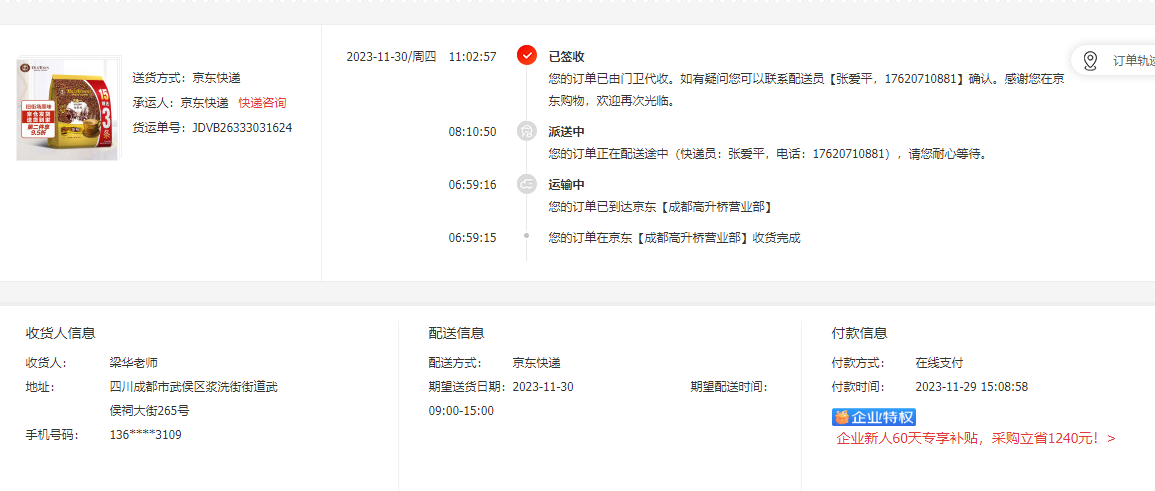This screenshot has height=491, width=1155.
Task: Click the date 2023-11-30/周四
Action: point(391,57)
